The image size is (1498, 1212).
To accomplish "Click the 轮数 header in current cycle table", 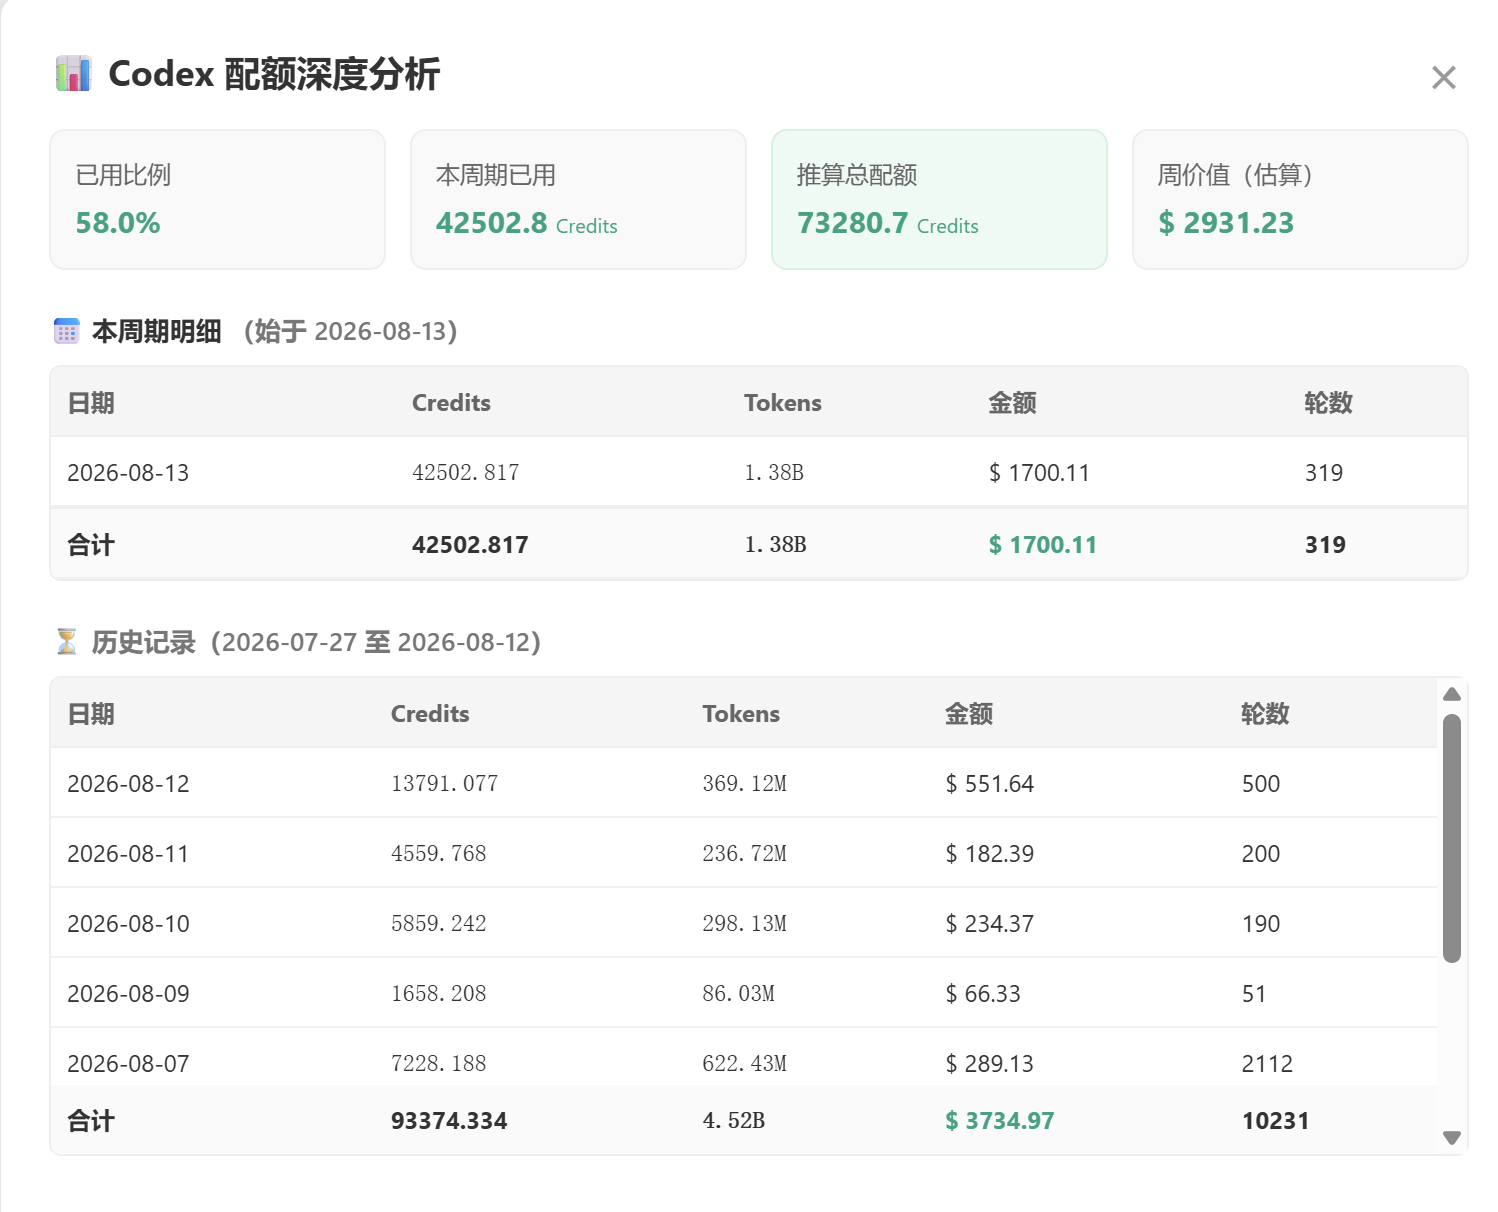I will (1329, 403).
